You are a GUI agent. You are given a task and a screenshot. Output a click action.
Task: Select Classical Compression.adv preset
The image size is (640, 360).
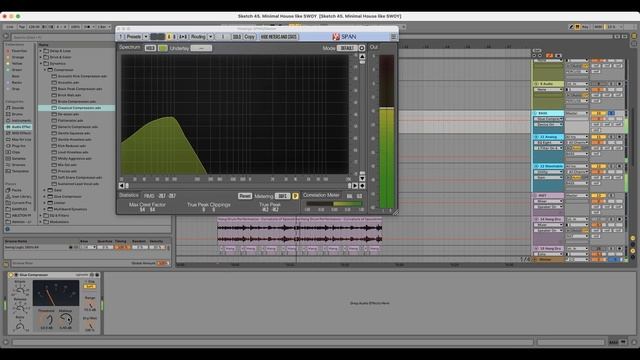pyautogui.click(x=77, y=108)
